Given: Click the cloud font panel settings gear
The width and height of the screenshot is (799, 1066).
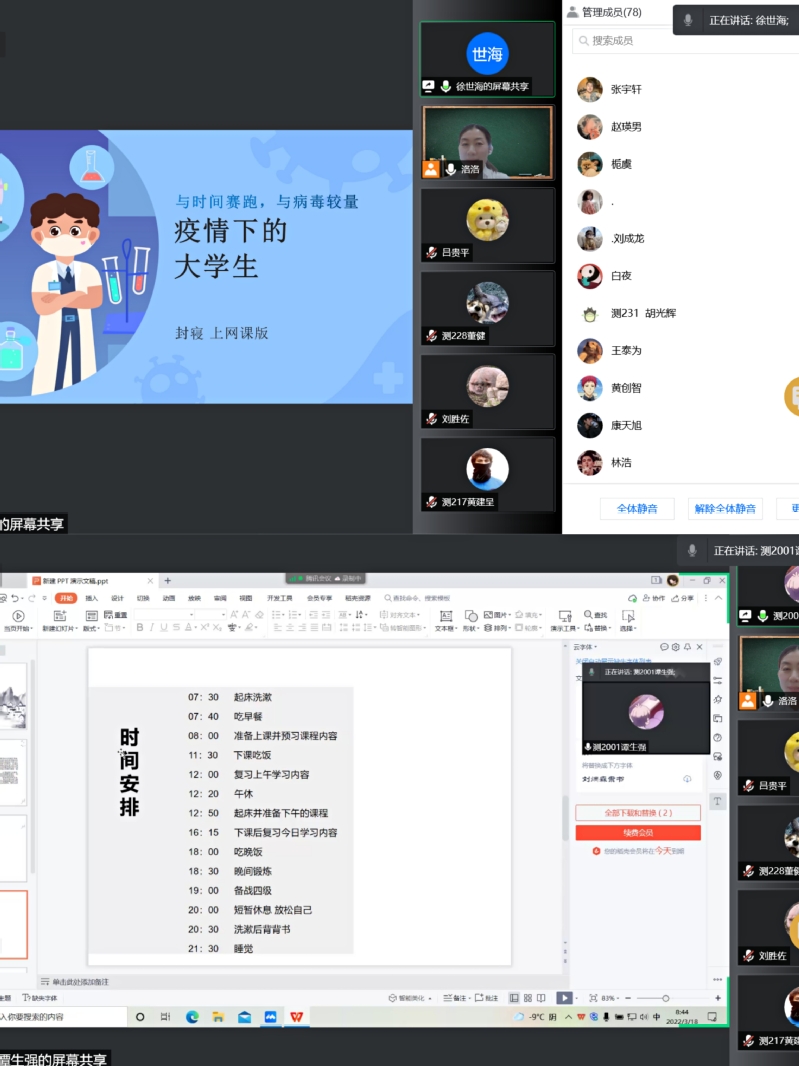Looking at the screenshot, I should click(676, 648).
